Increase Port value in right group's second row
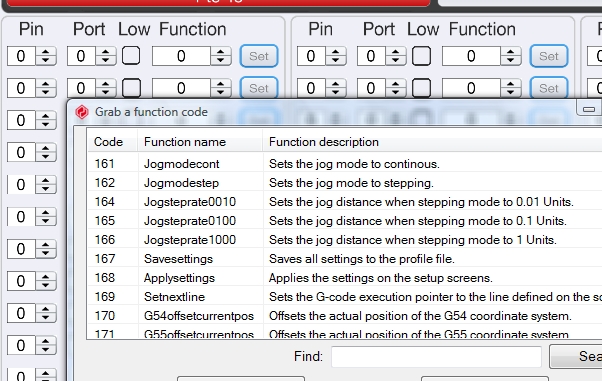The width and height of the screenshot is (602, 381). tap(395, 84)
